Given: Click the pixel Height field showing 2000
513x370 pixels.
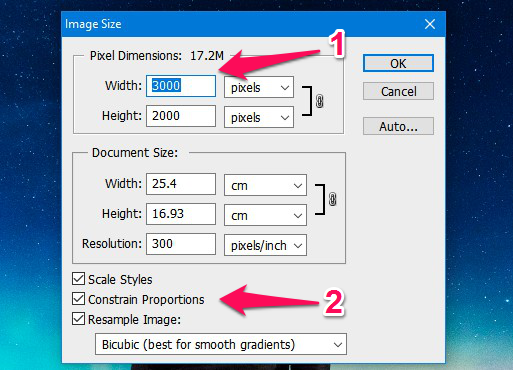Looking at the screenshot, I should coord(181,116).
